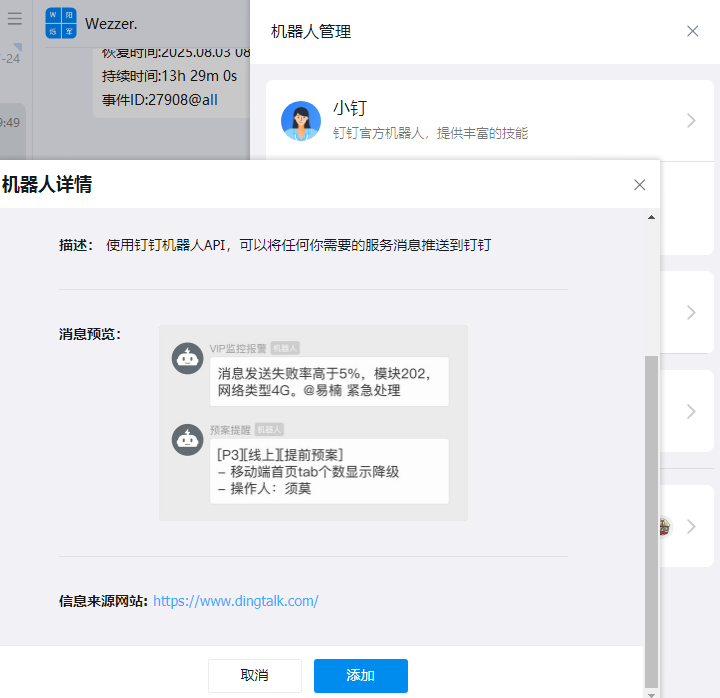This screenshot has height=698, width=720.
Task: Click the 使用钉钉机器人API description text
Action: point(298,245)
